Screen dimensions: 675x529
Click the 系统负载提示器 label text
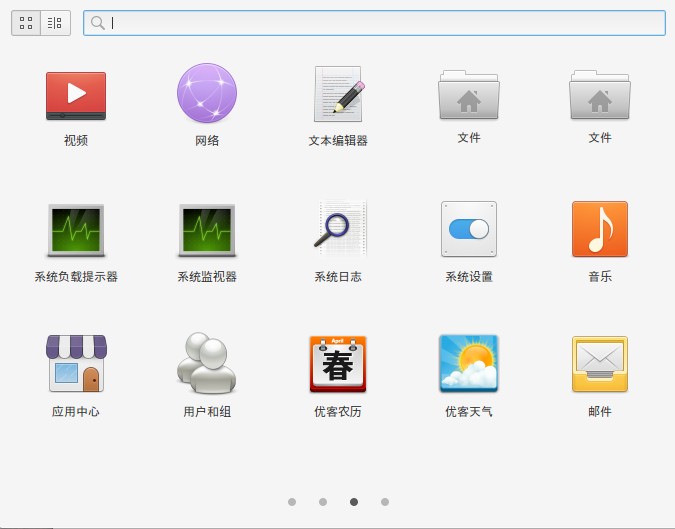pyautogui.click(x=76, y=276)
